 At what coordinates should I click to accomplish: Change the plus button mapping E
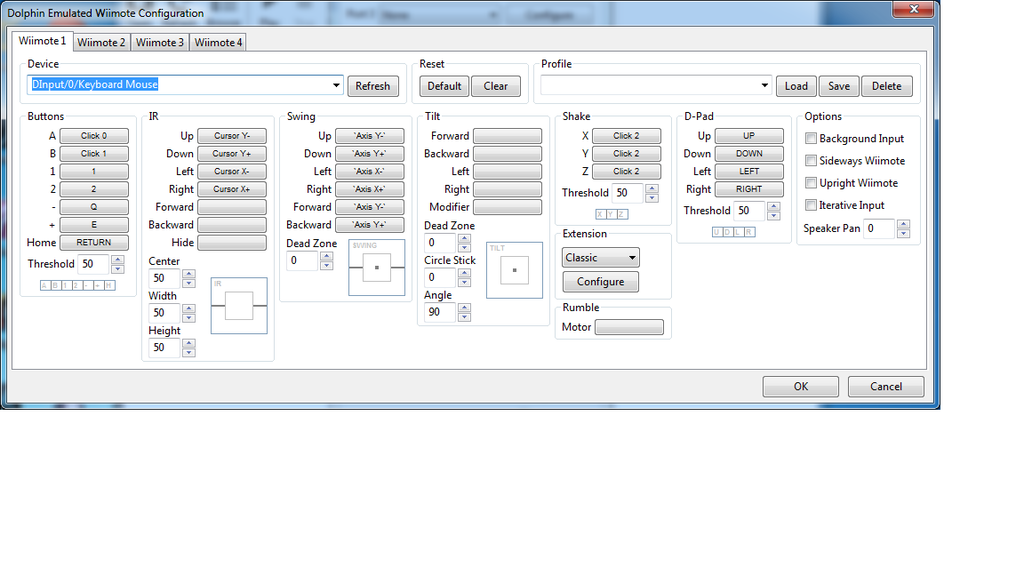point(94,225)
